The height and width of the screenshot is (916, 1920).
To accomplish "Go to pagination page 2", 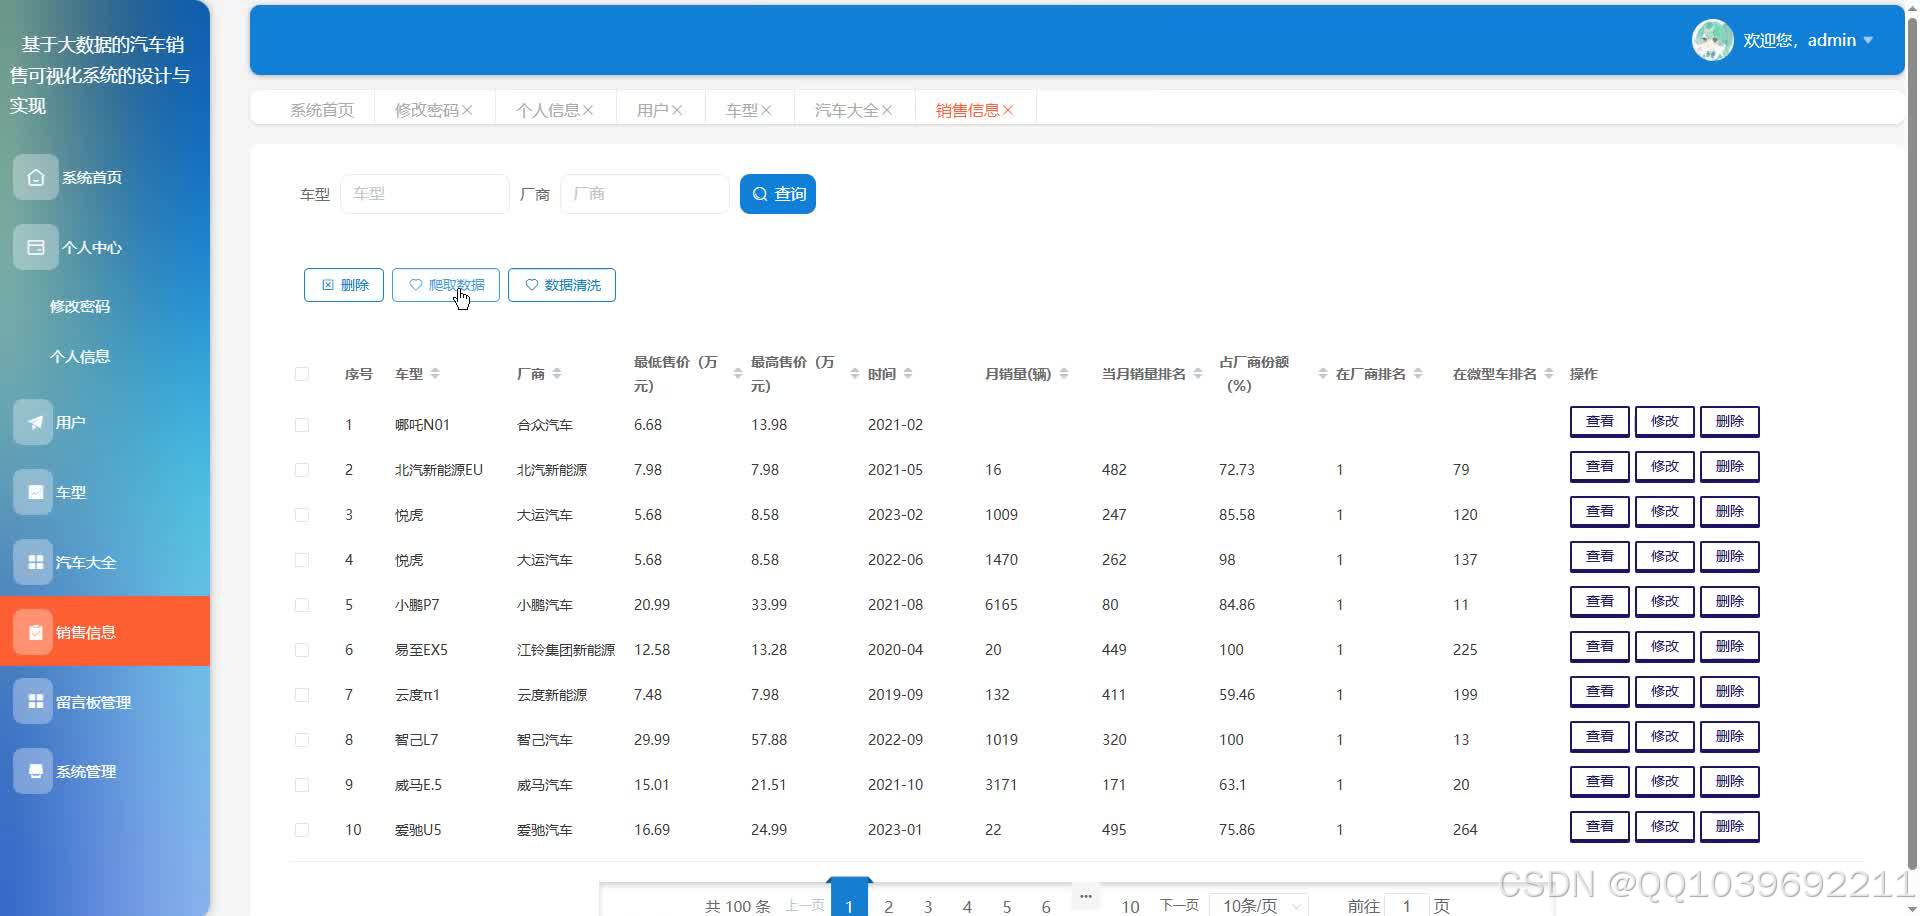I will point(889,906).
